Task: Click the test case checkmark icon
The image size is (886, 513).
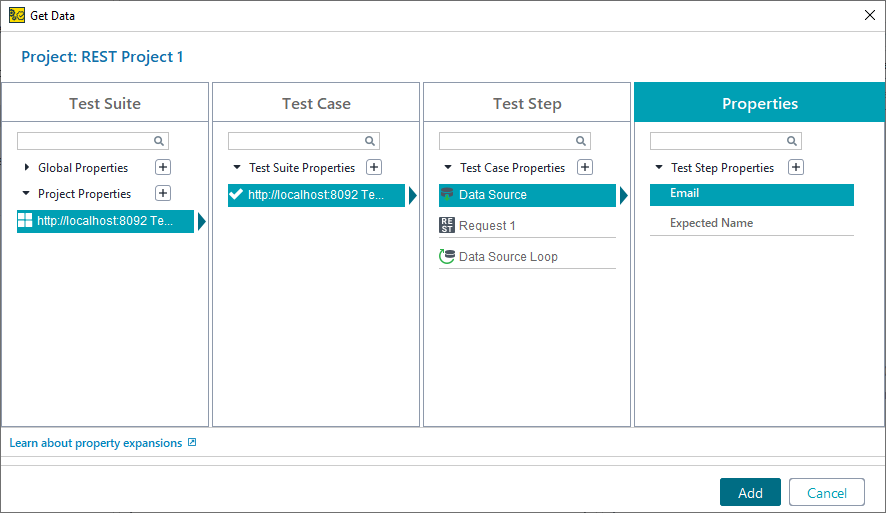Action: (x=236, y=194)
